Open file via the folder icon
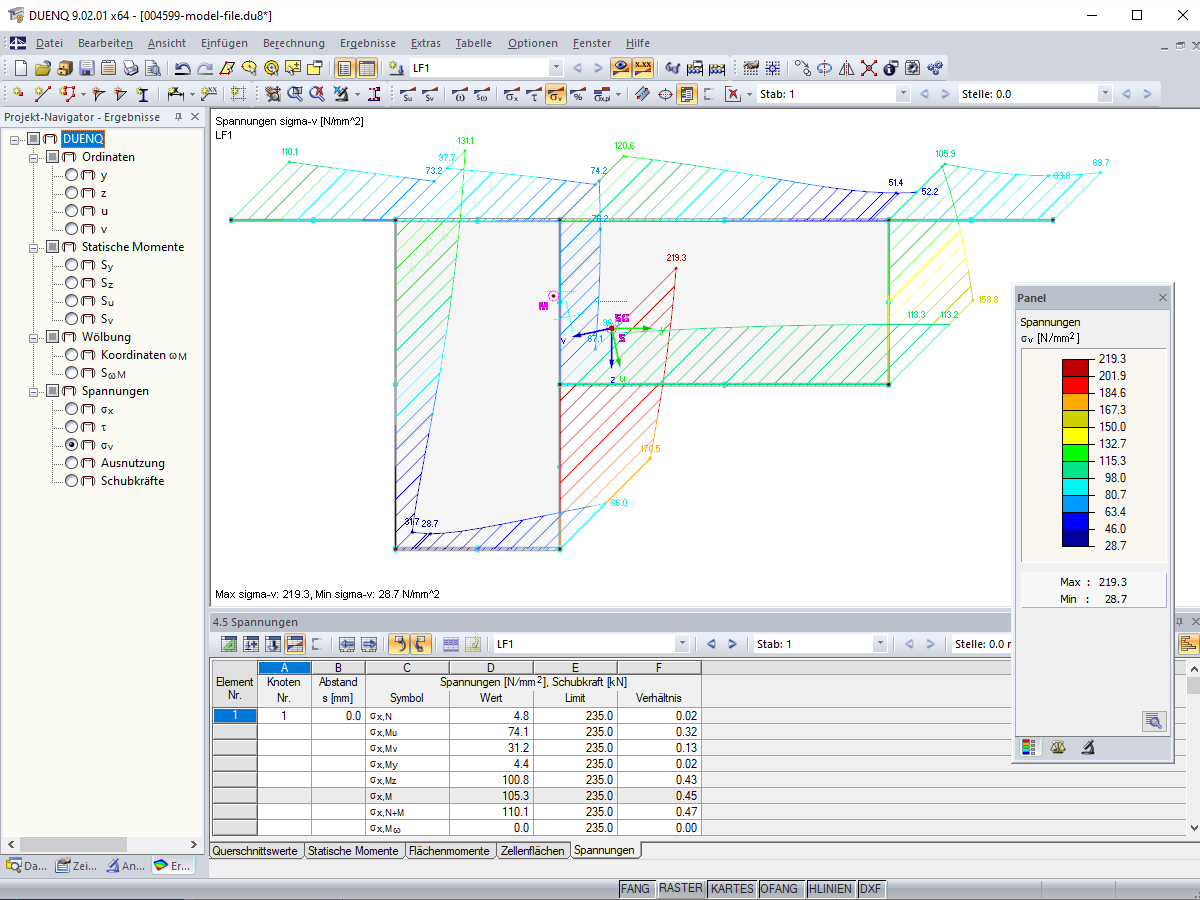This screenshot has height=900, width=1200. tap(42, 68)
